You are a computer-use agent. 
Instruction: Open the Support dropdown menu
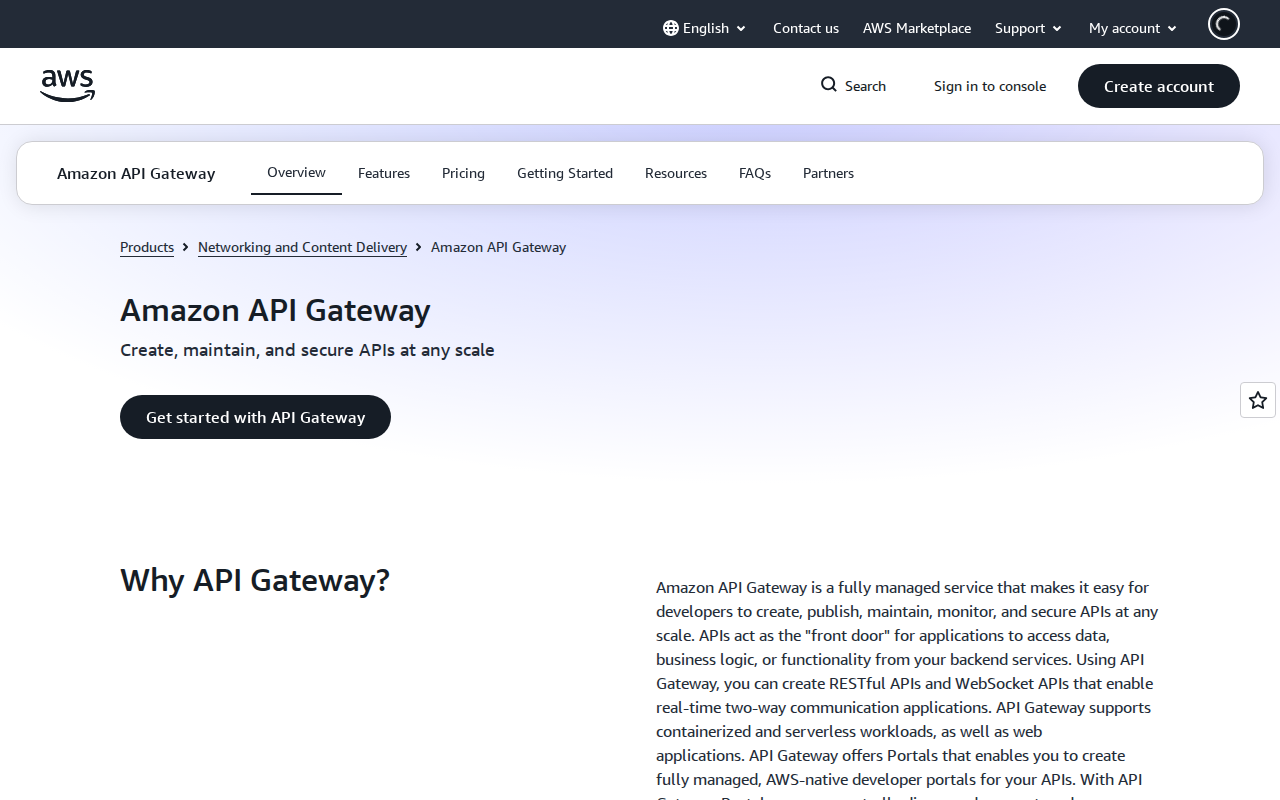[1028, 28]
